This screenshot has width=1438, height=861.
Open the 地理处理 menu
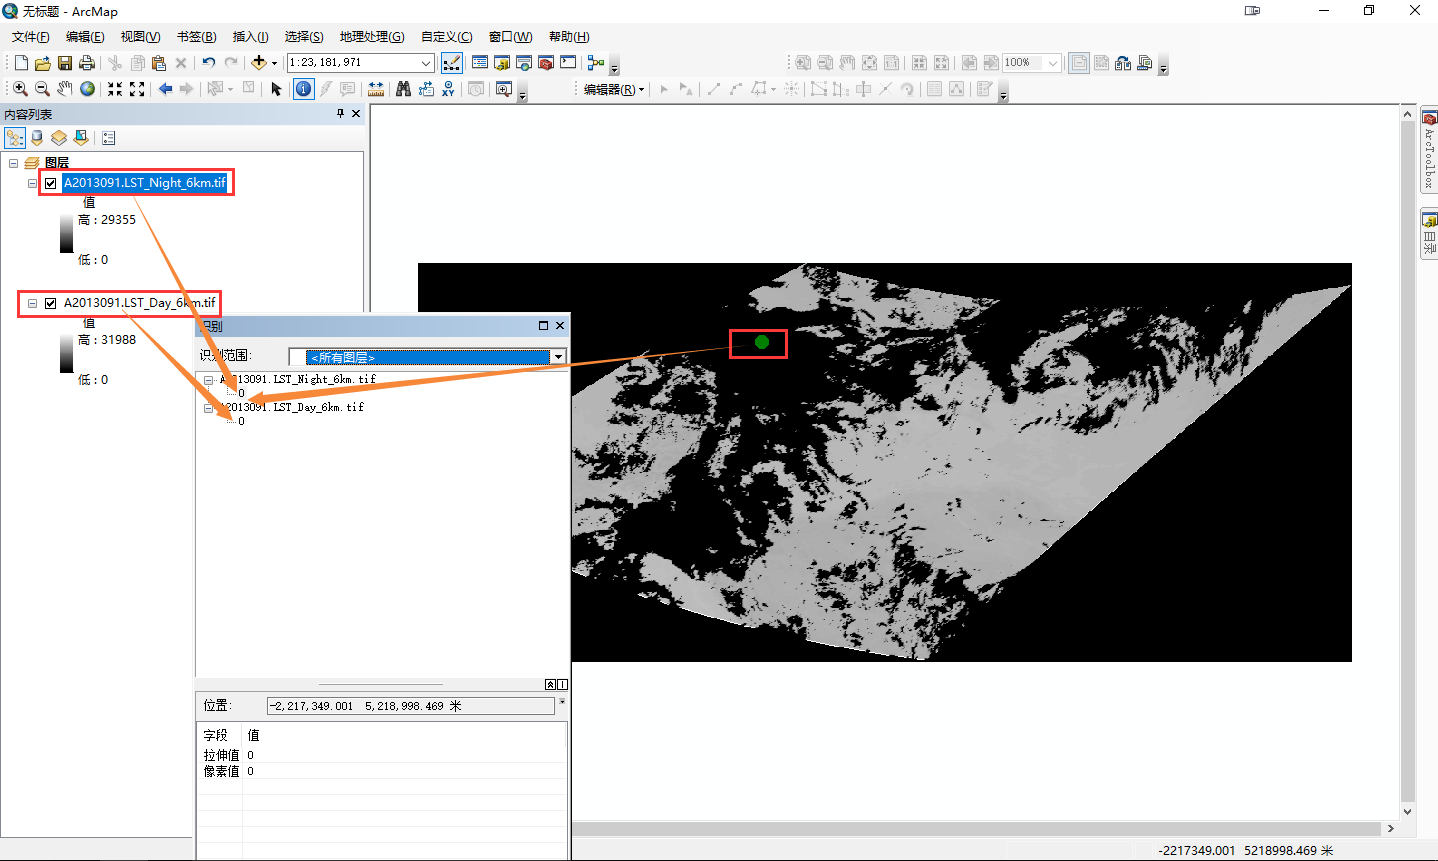coord(371,36)
